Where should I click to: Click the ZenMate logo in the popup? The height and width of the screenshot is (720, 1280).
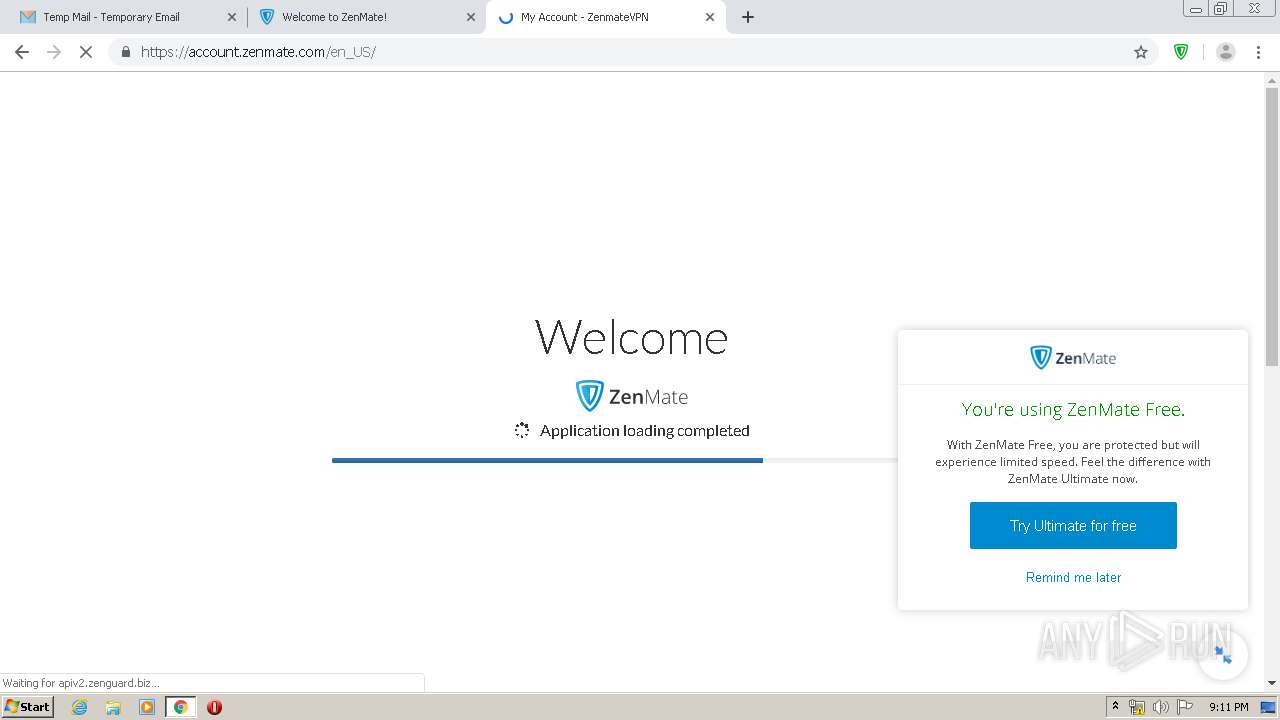1073,358
